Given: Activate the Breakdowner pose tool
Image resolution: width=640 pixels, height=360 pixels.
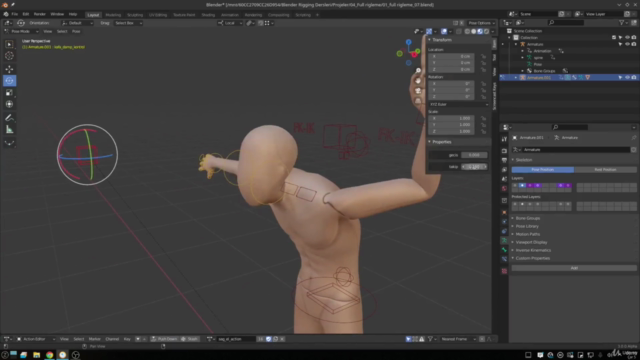Looking at the screenshot, I should point(9,143).
